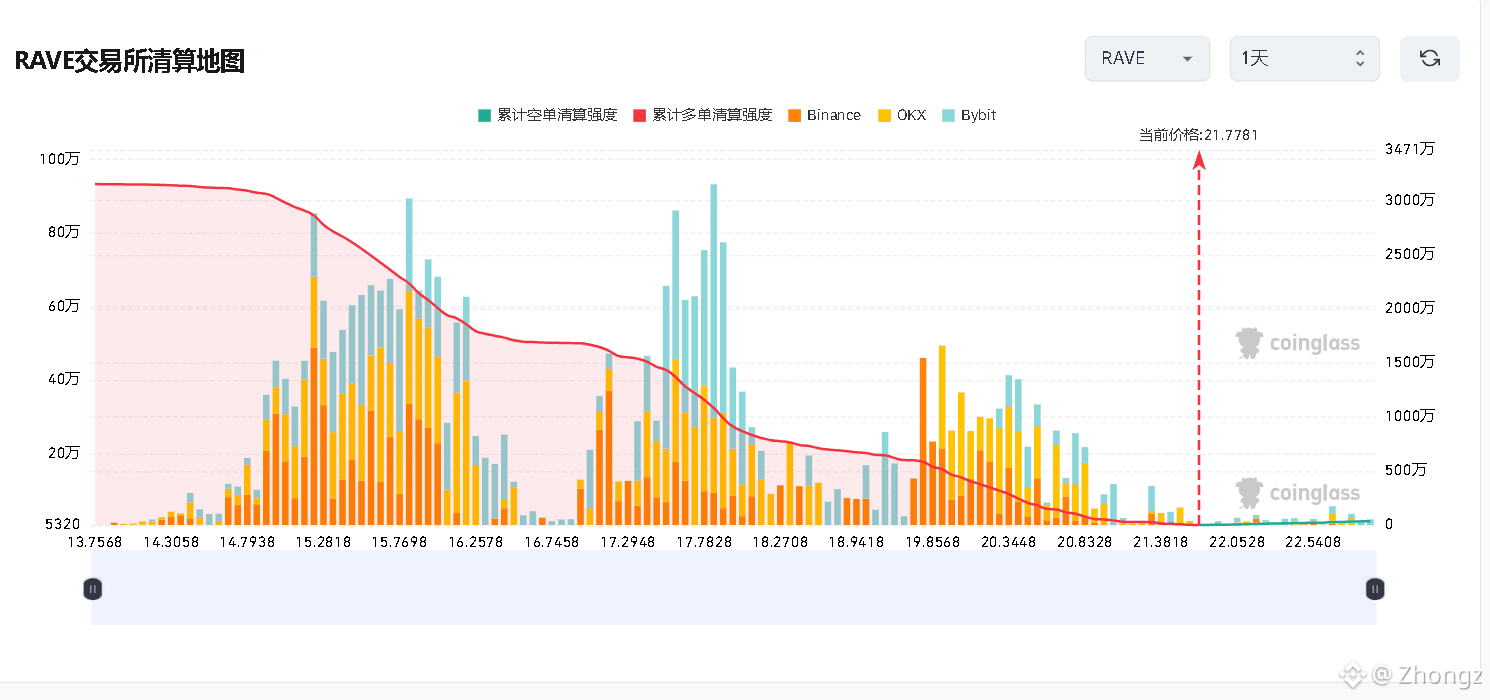Click the right zoom range slider handle
1490x700 pixels.
click(x=1375, y=590)
